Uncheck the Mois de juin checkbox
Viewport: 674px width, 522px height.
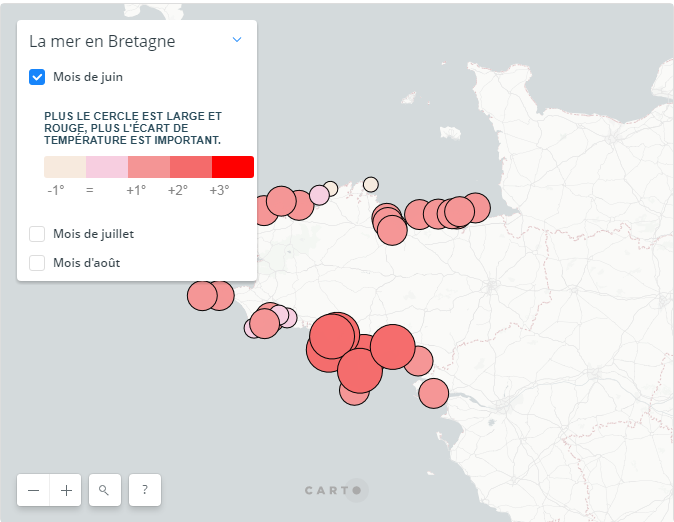pos(37,77)
